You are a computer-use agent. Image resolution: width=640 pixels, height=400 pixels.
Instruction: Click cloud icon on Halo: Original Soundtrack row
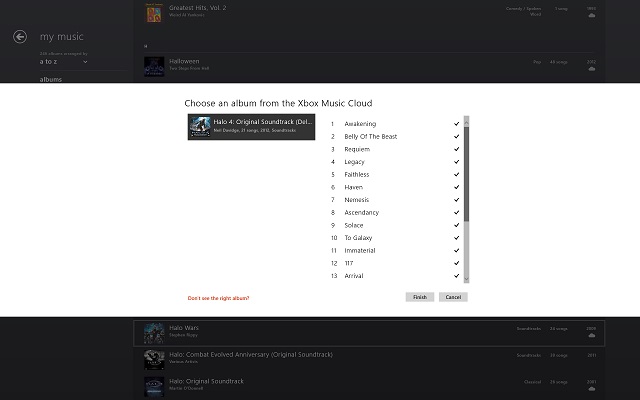tap(591, 389)
